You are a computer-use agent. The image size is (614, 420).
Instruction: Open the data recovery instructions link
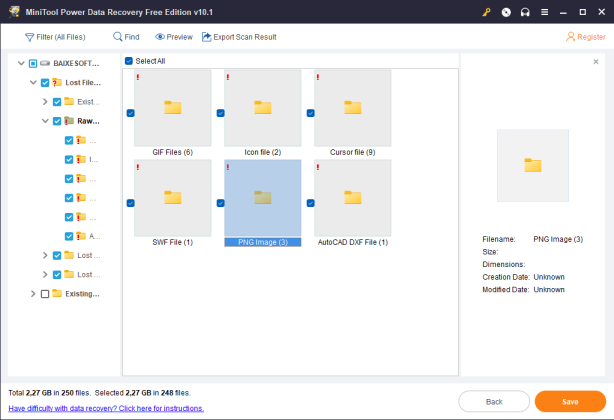click(106, 408)
